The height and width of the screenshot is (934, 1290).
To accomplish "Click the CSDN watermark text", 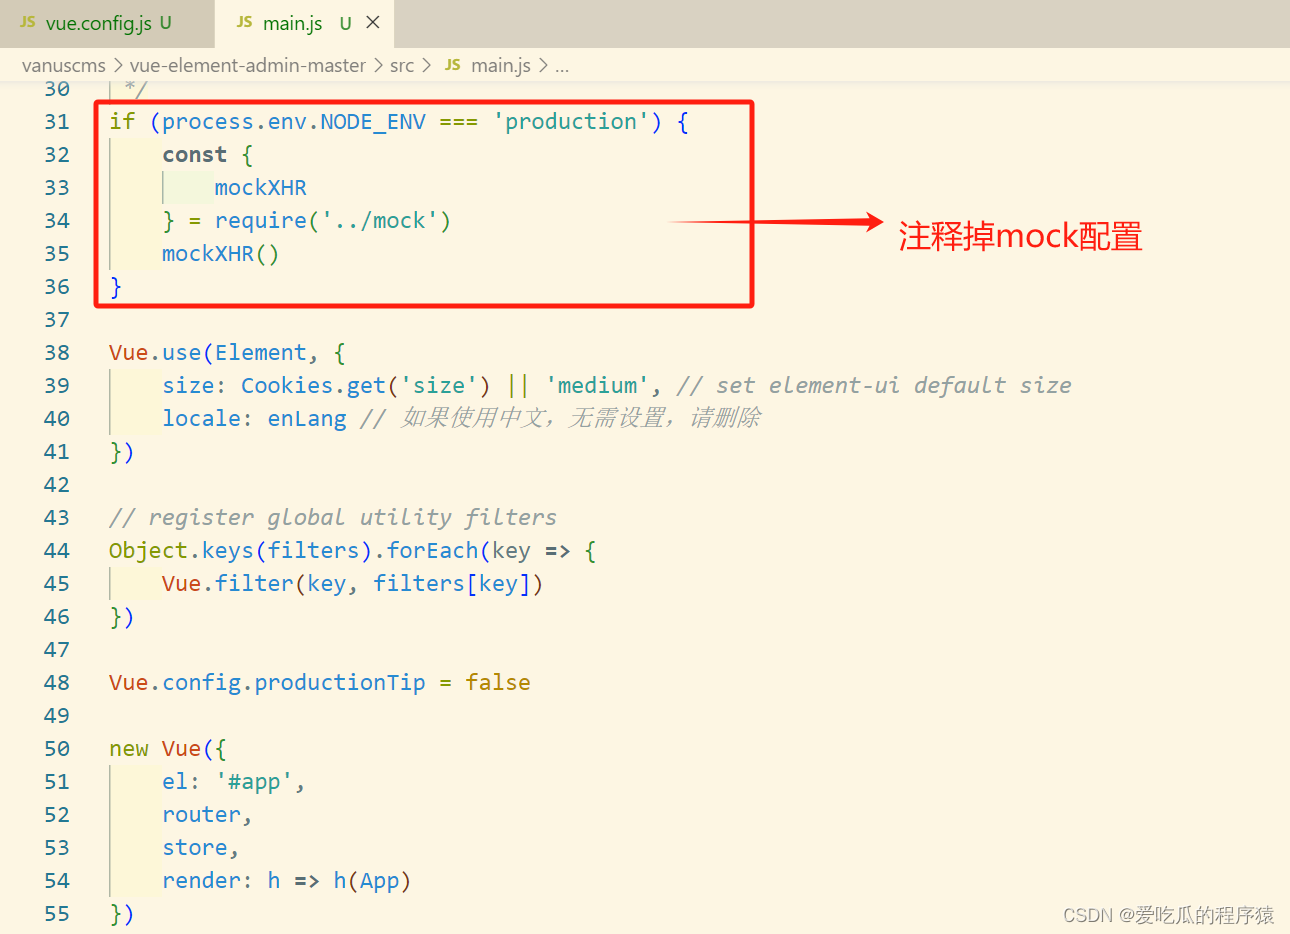I will pos(1170,915).
